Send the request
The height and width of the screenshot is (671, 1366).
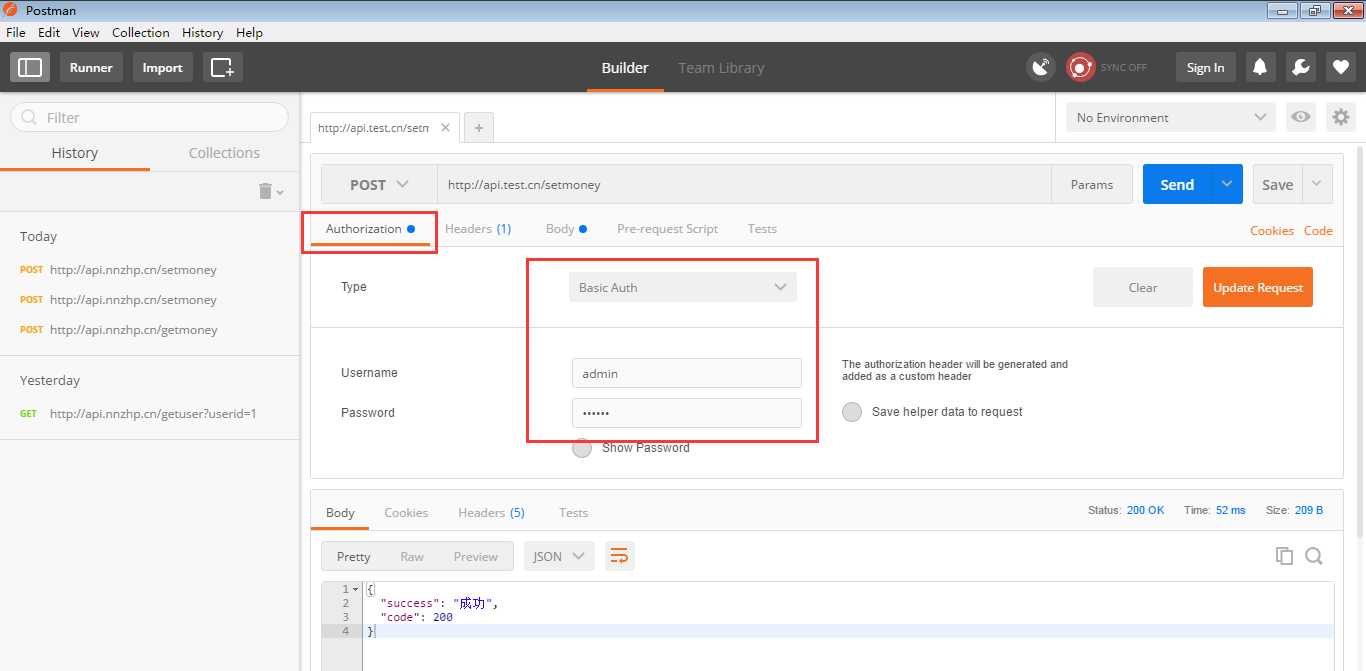1177,184
